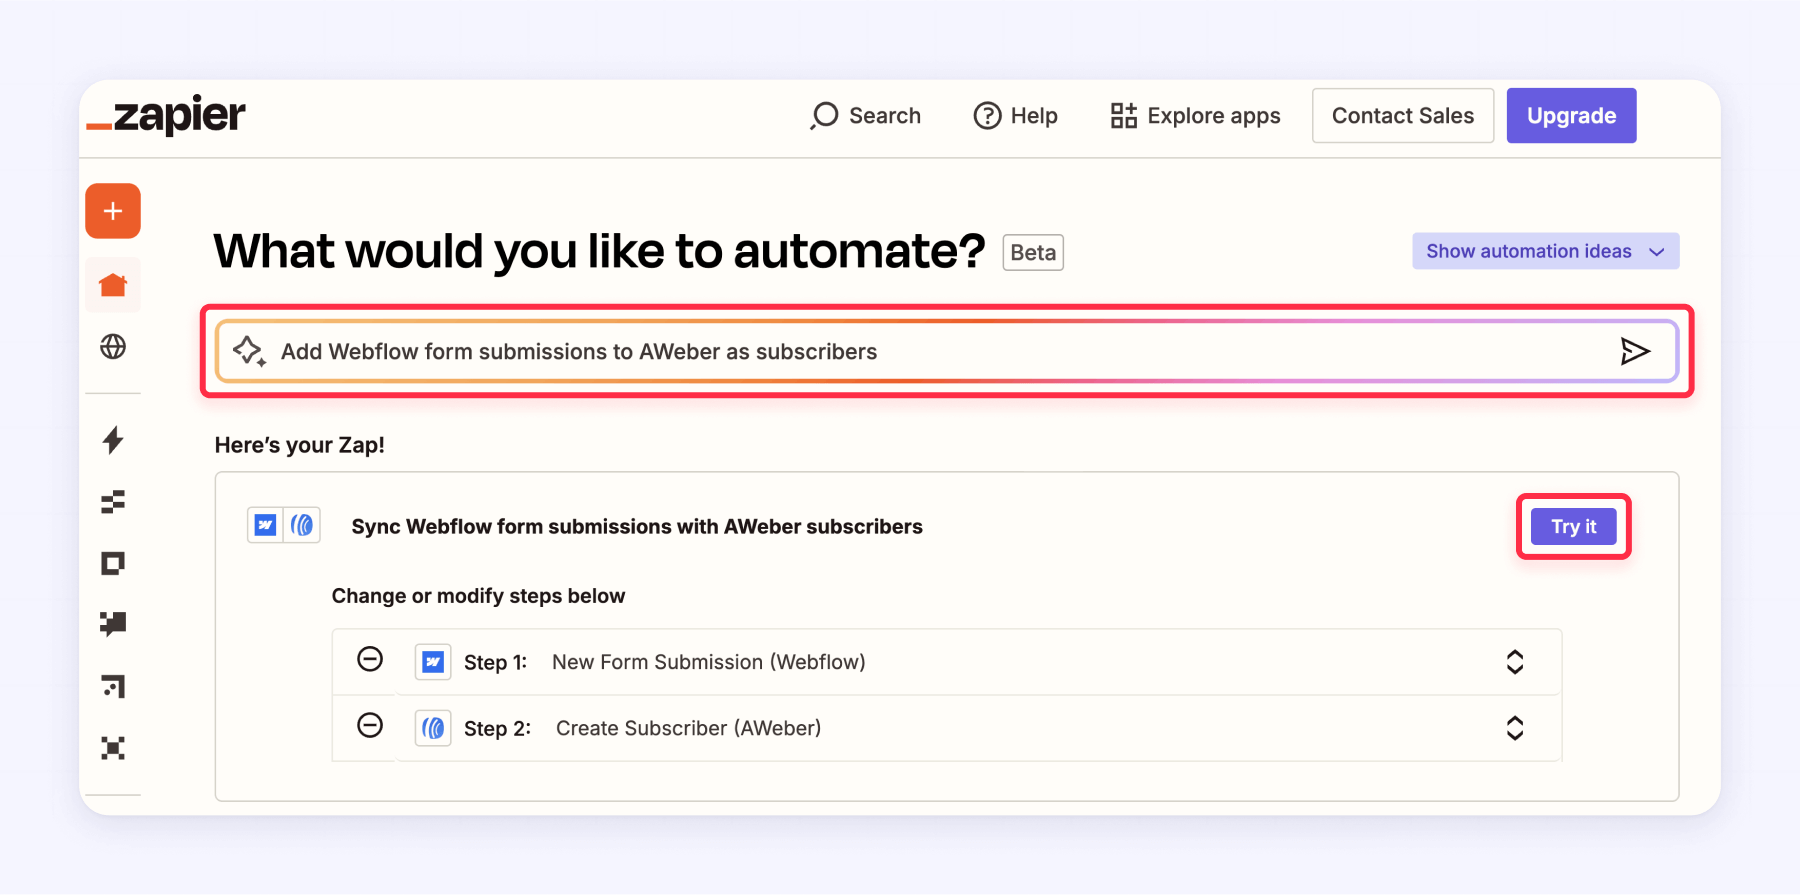Click the Webflow app icon in Zap header
This screenshot has width=1800, height=895.
(265, 526)
